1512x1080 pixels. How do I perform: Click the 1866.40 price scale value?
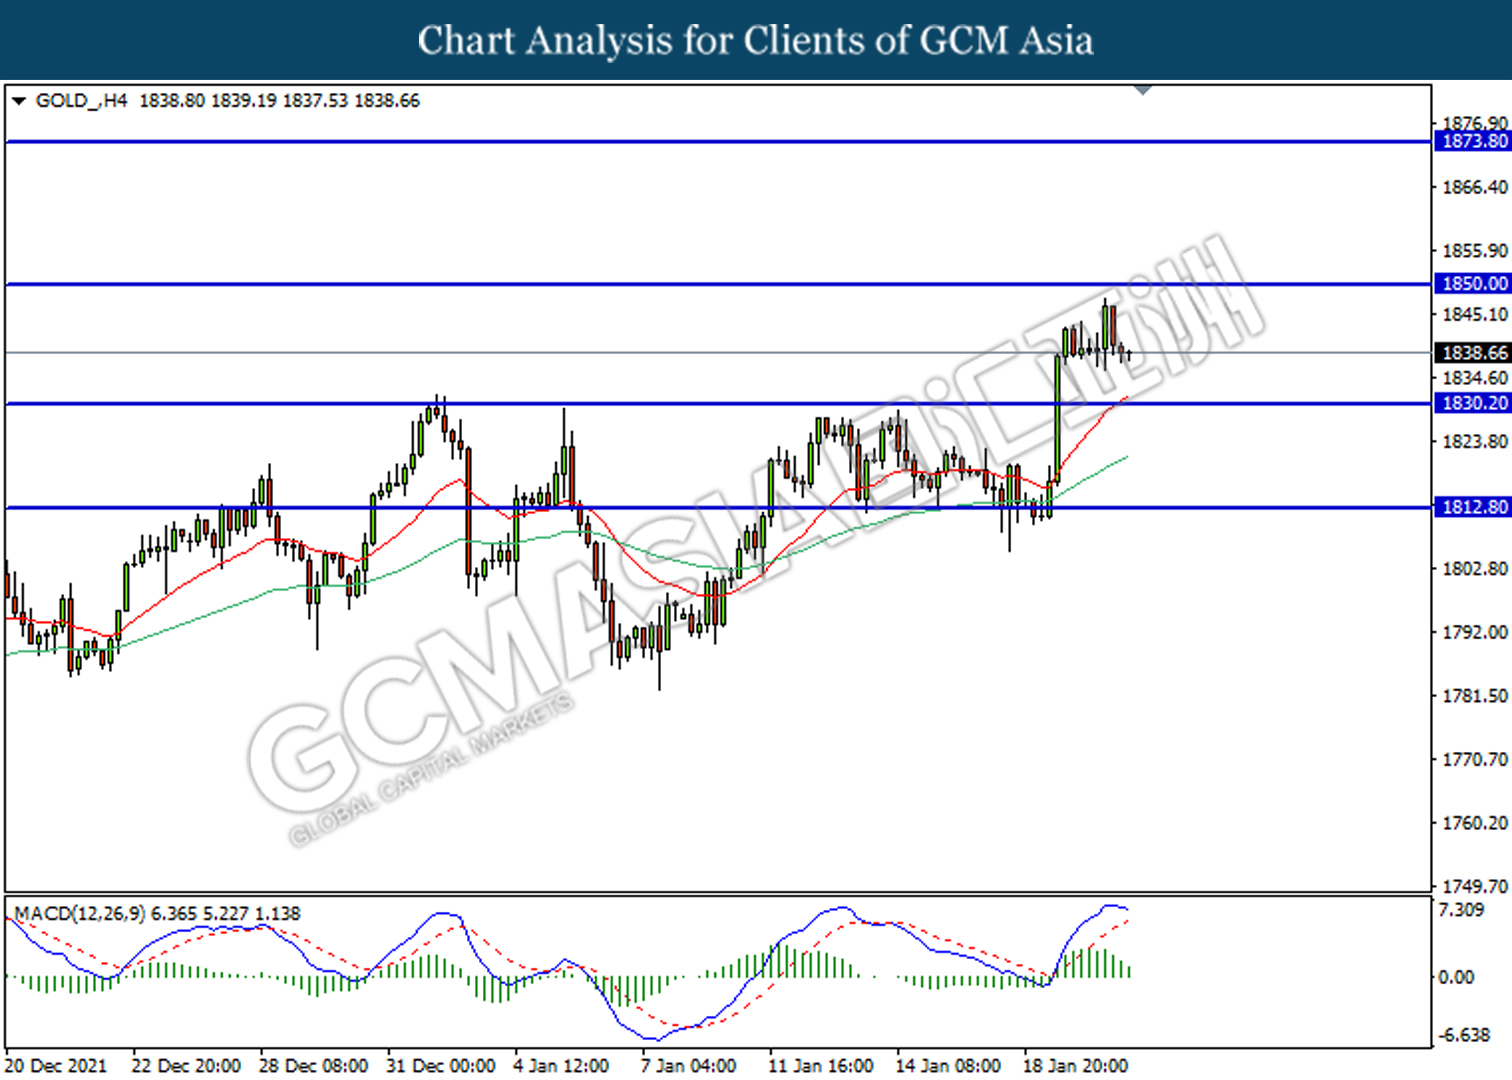click(x=1474, y=187)
